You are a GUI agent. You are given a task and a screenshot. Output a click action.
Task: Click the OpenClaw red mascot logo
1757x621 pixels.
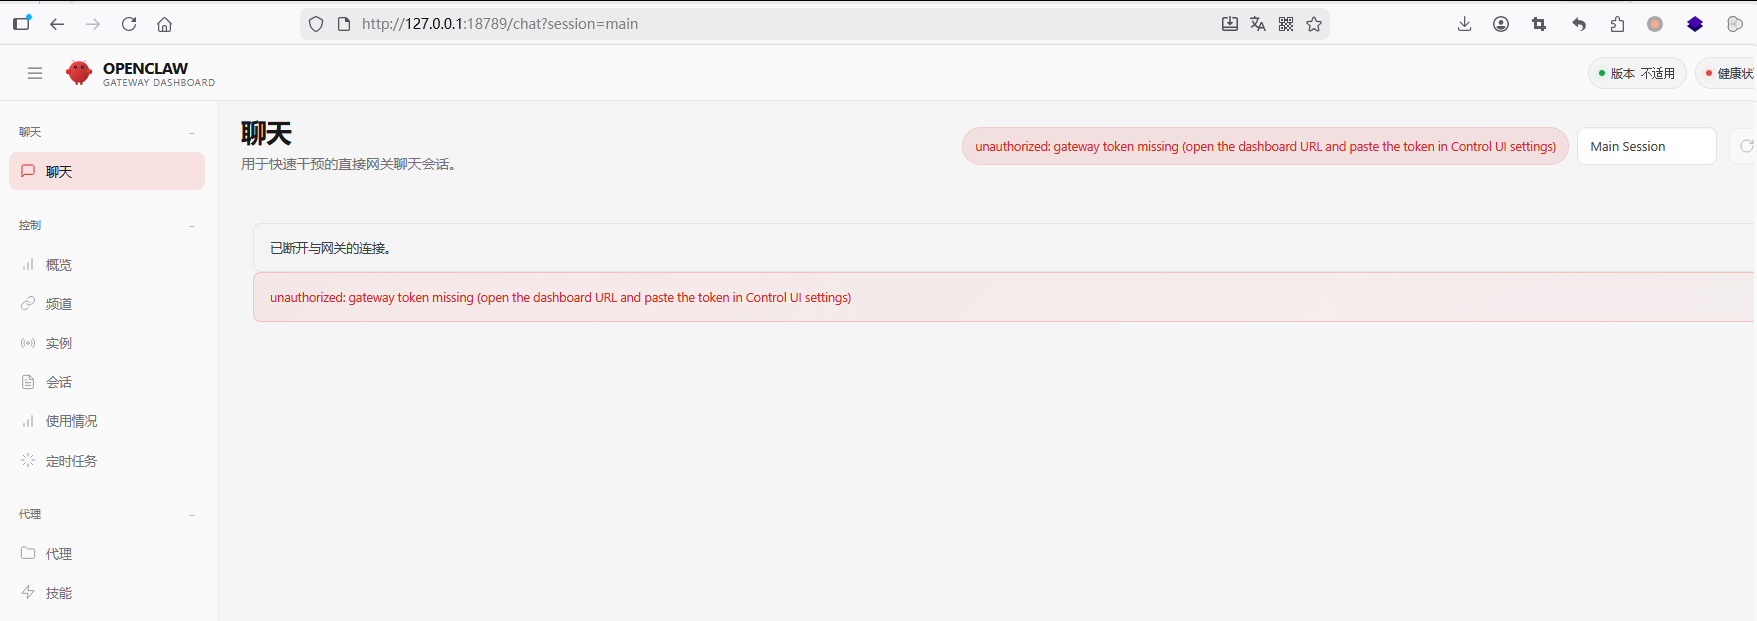79,73
